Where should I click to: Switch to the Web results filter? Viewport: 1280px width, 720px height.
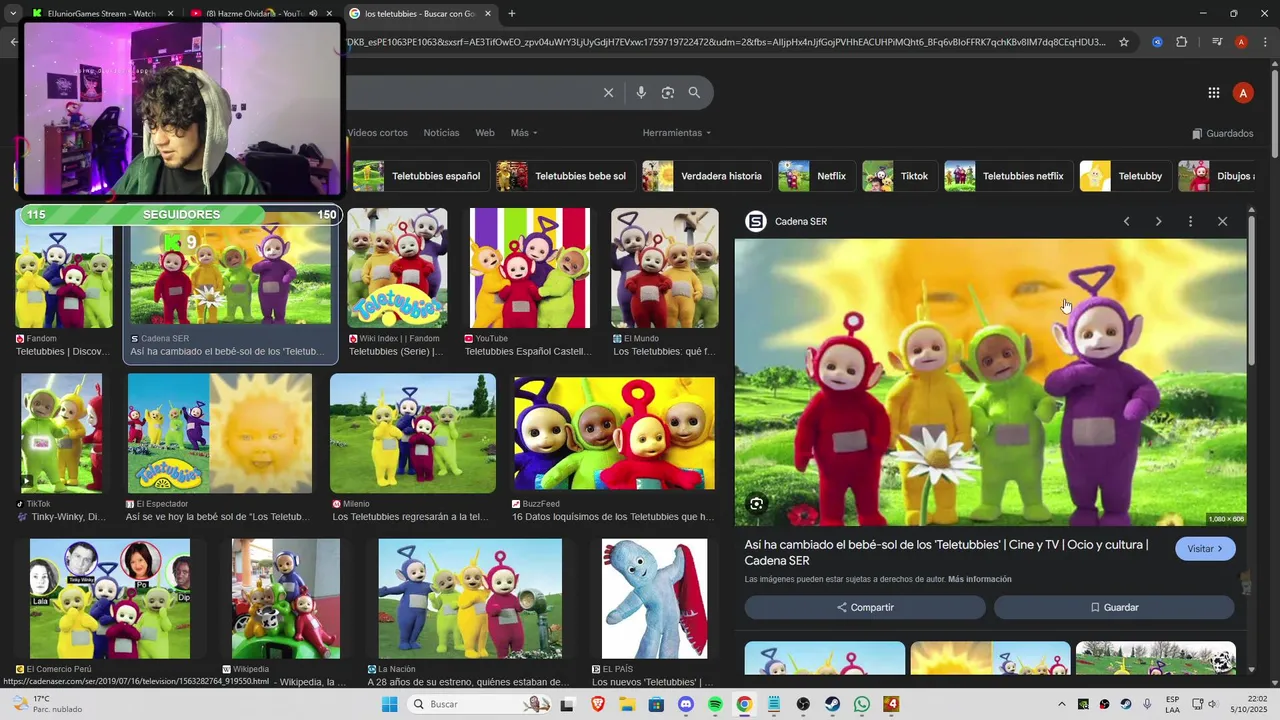click(485, 133)
